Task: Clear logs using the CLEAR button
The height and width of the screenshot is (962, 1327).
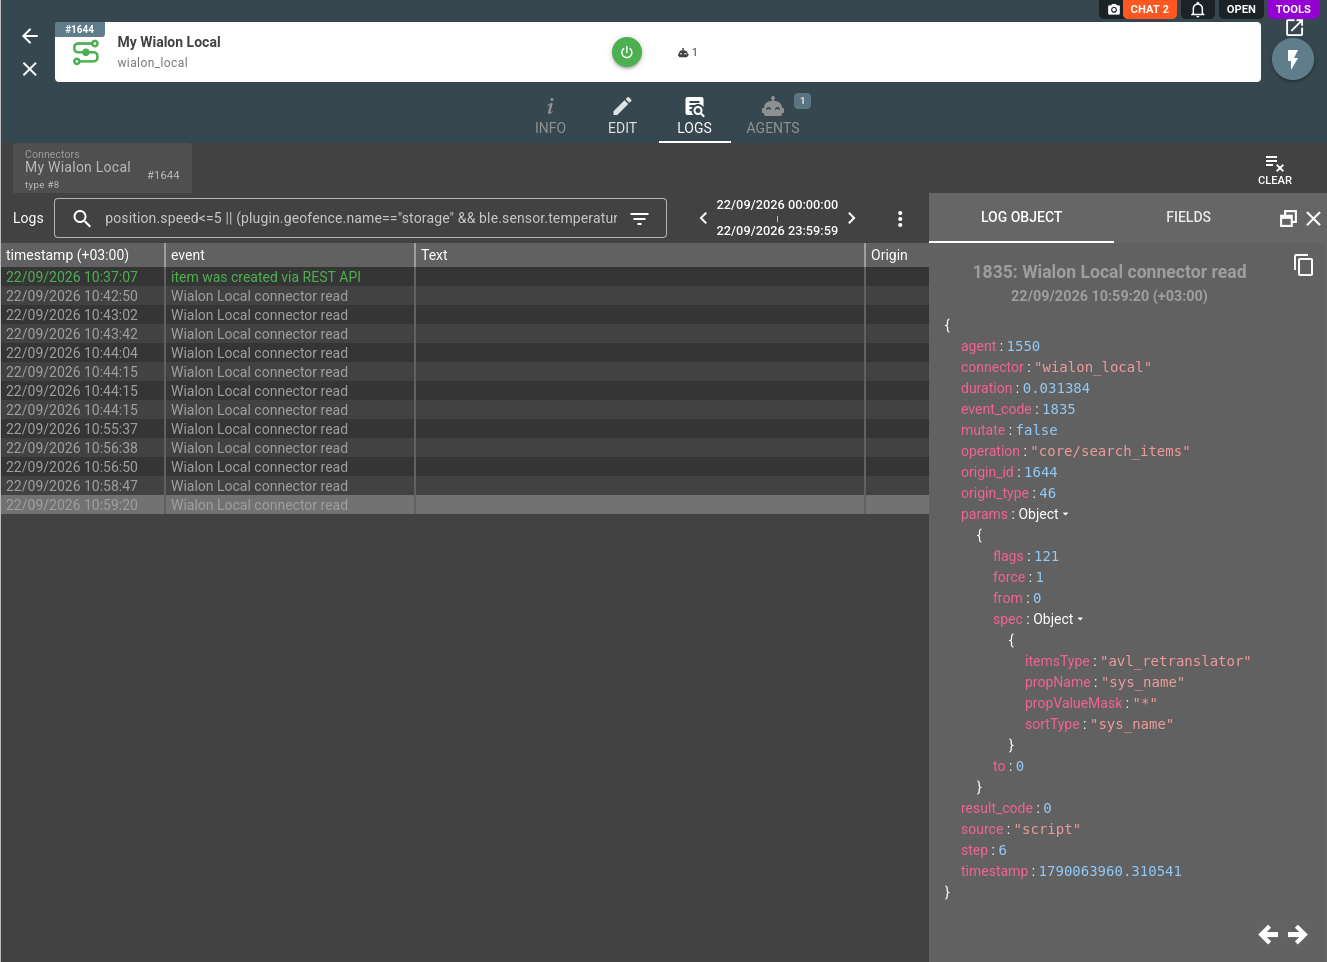Action: tap(1275, 169)
